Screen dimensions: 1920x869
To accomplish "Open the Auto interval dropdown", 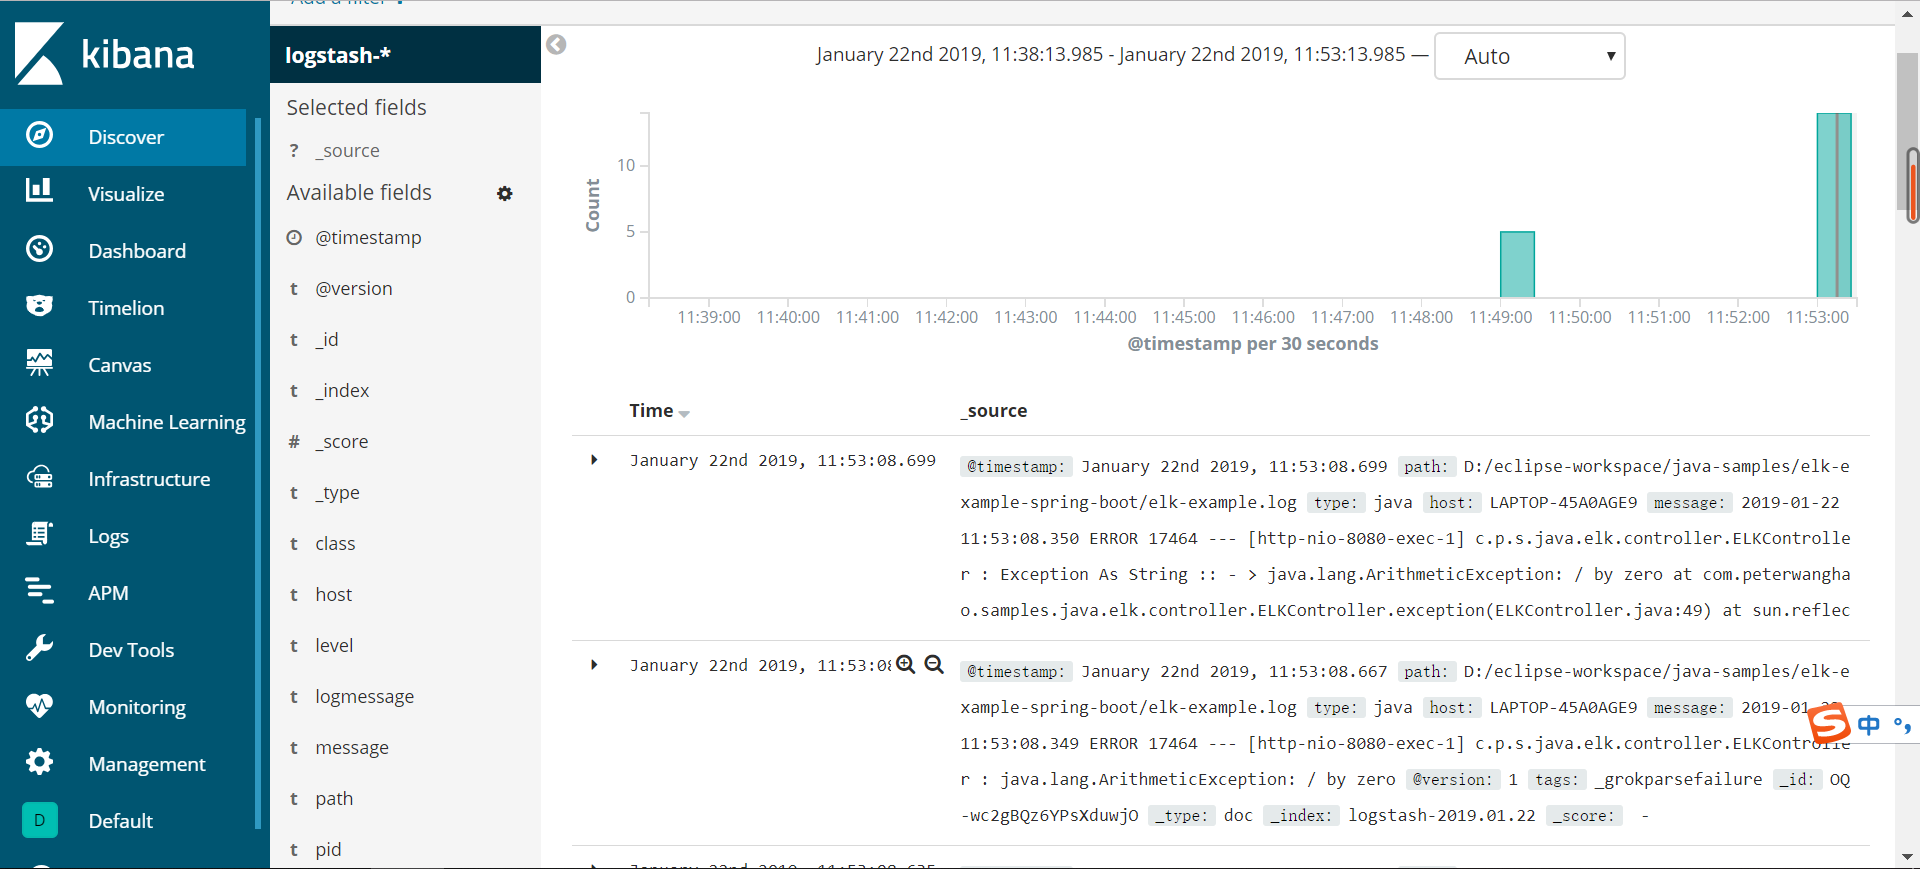I will pos(1529,56).
